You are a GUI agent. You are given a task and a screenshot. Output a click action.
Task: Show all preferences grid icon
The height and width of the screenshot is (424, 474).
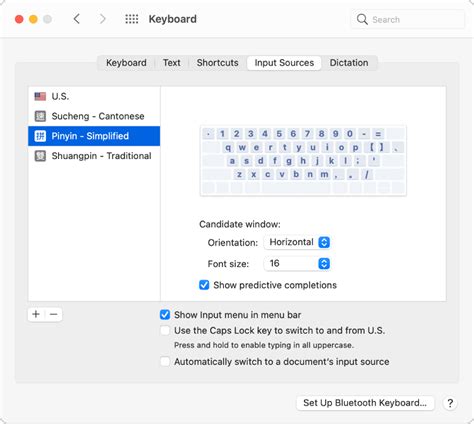(132, 19)
